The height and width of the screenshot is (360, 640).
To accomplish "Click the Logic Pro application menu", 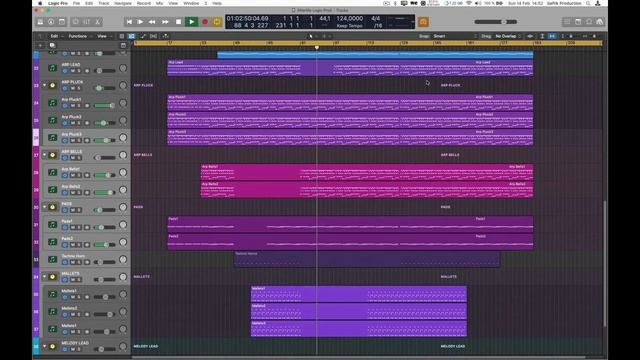I will pyautogui.click(x=58, y=3).
